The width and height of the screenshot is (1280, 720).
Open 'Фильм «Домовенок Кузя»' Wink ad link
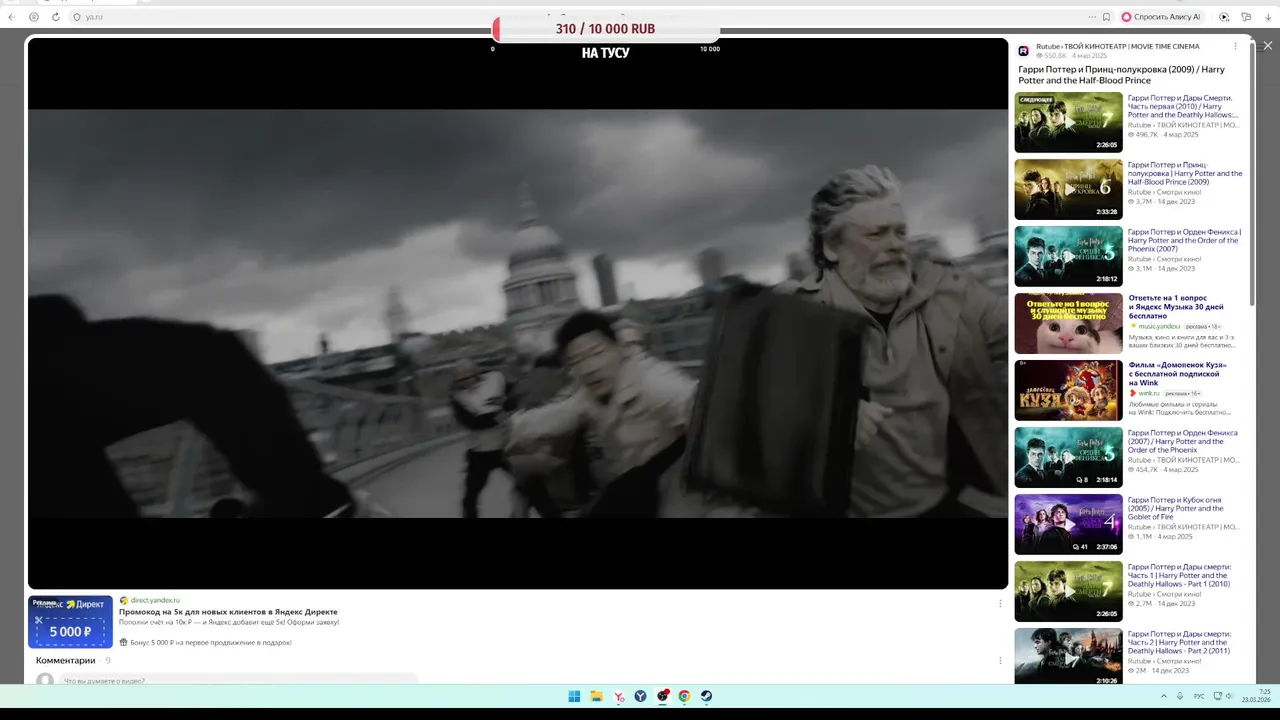point(1177,374)
